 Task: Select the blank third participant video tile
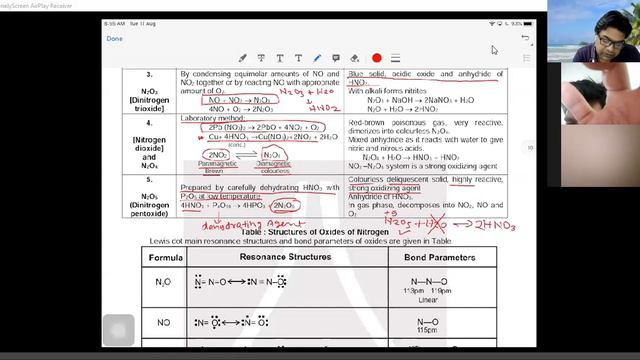click(x=600, y=156)
